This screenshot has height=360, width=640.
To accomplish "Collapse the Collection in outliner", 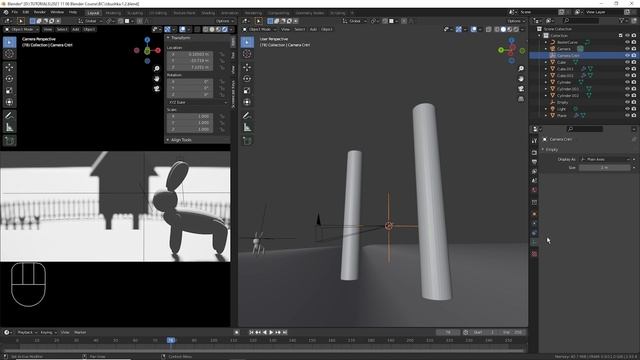I will coord(540,36).
